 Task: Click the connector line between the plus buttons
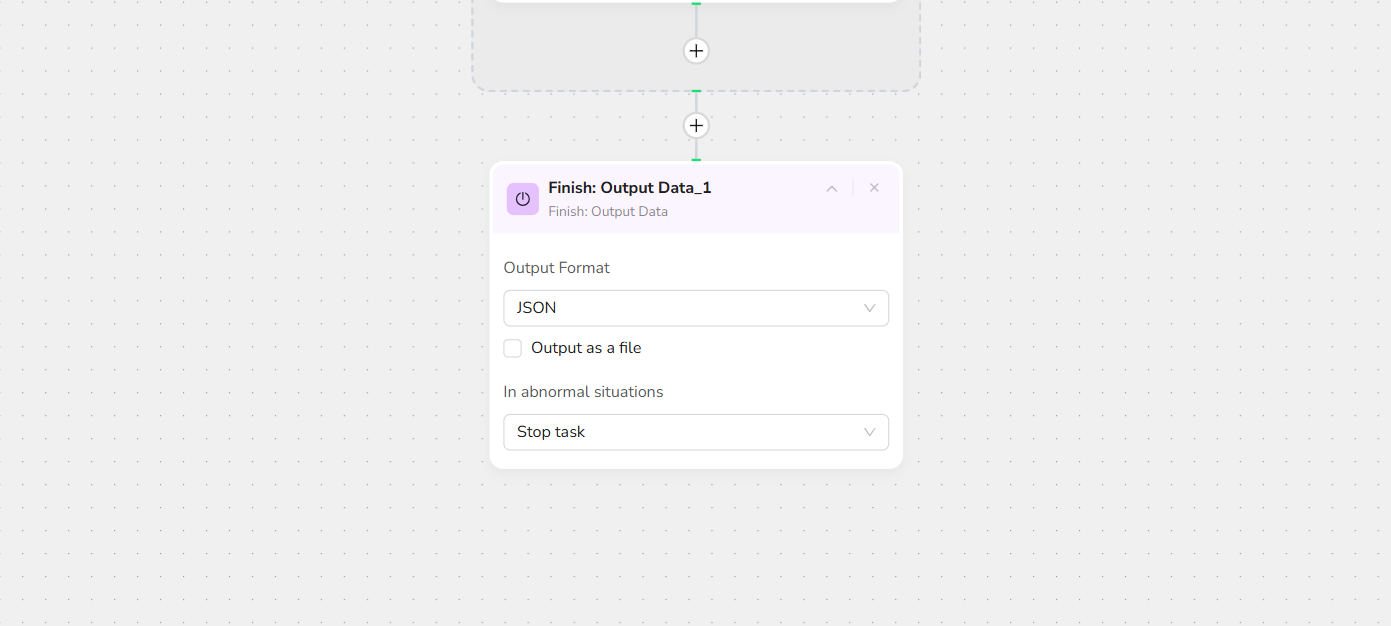click(x=696, y=102)
